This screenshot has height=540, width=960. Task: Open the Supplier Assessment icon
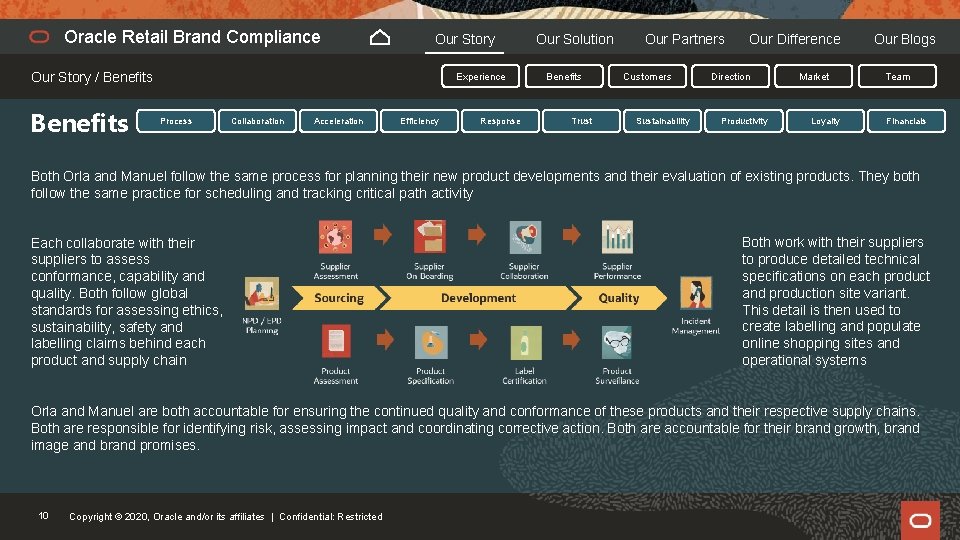[335, 237]
